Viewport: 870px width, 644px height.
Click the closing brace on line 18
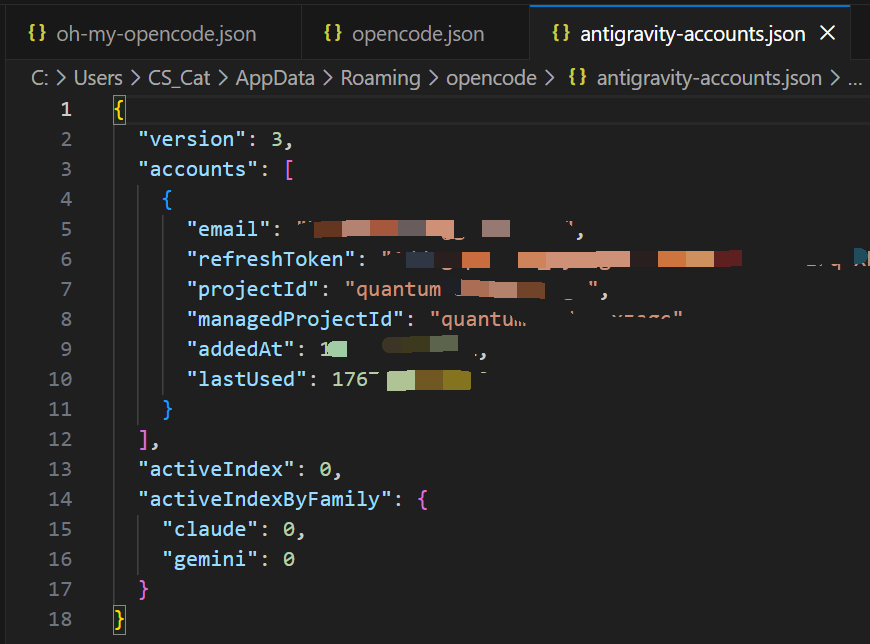point(119,619)
